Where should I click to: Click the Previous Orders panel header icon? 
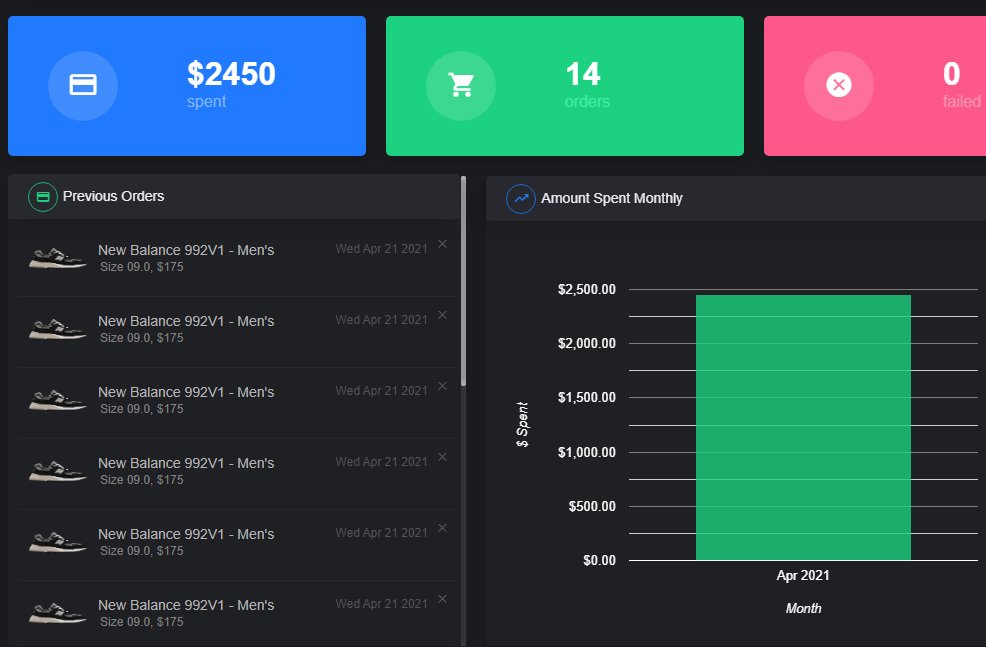click(x=43, y=197)
